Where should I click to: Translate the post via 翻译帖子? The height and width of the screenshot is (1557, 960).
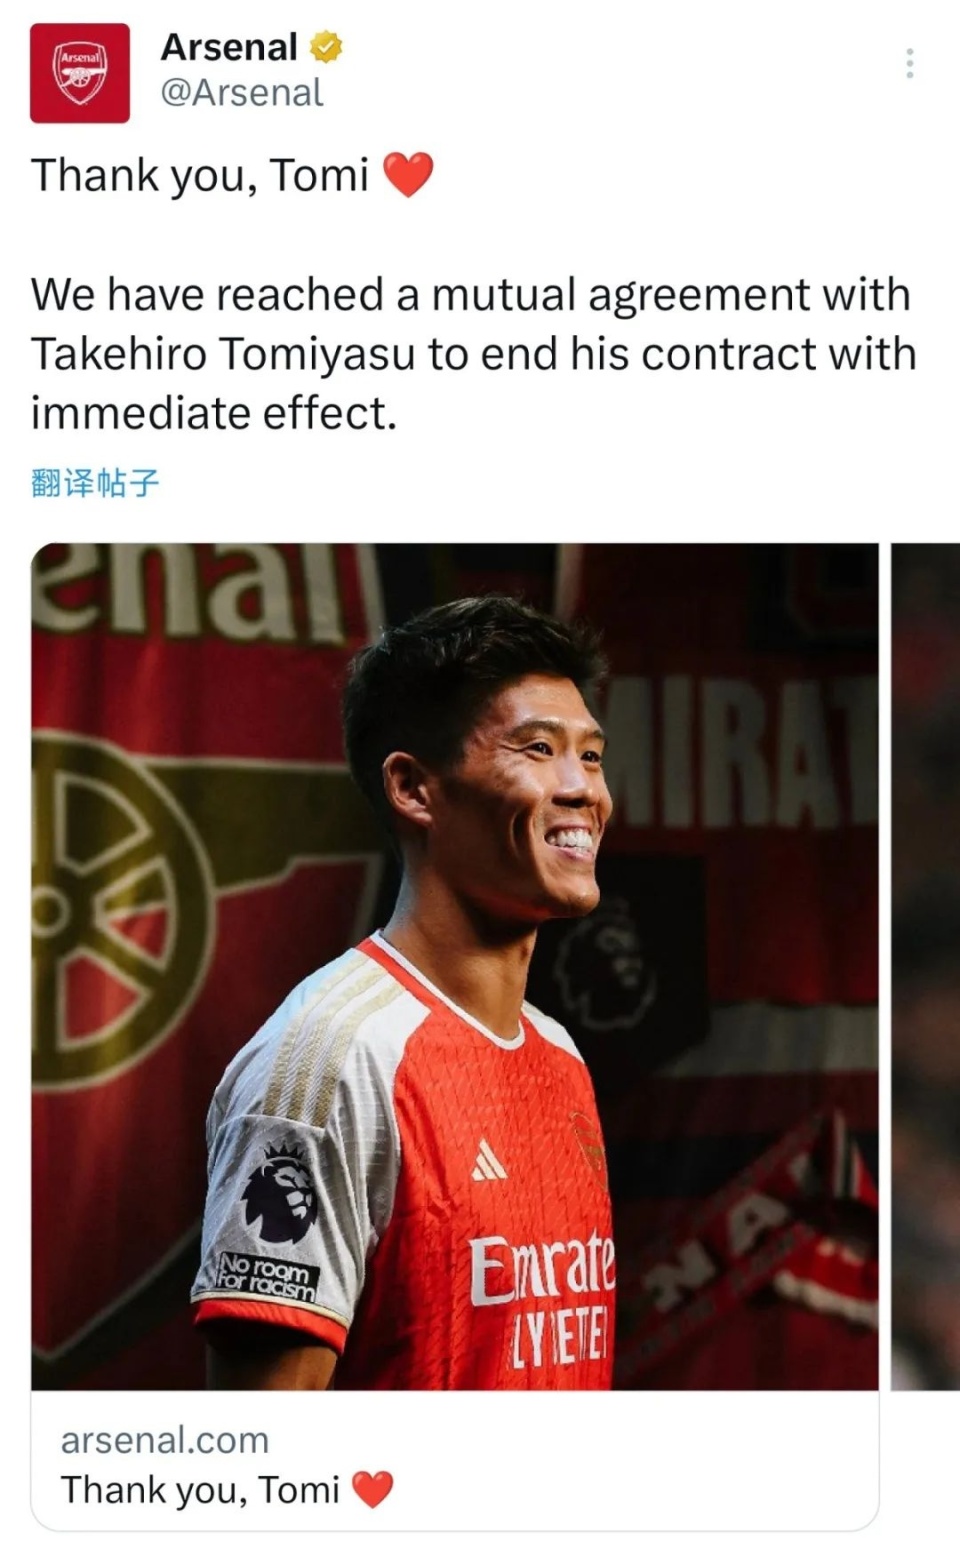(x=95, y=483)
